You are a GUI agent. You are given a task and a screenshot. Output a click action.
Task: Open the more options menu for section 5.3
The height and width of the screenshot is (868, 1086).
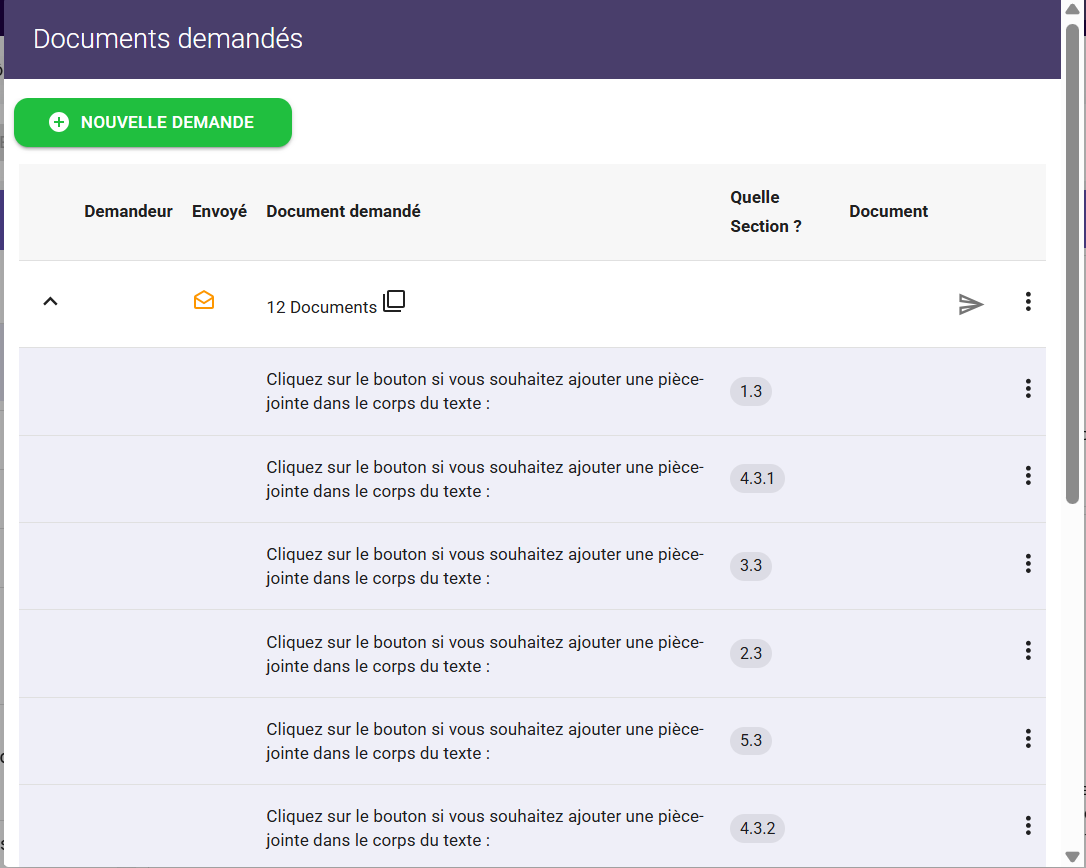[x=1028, y=738]
